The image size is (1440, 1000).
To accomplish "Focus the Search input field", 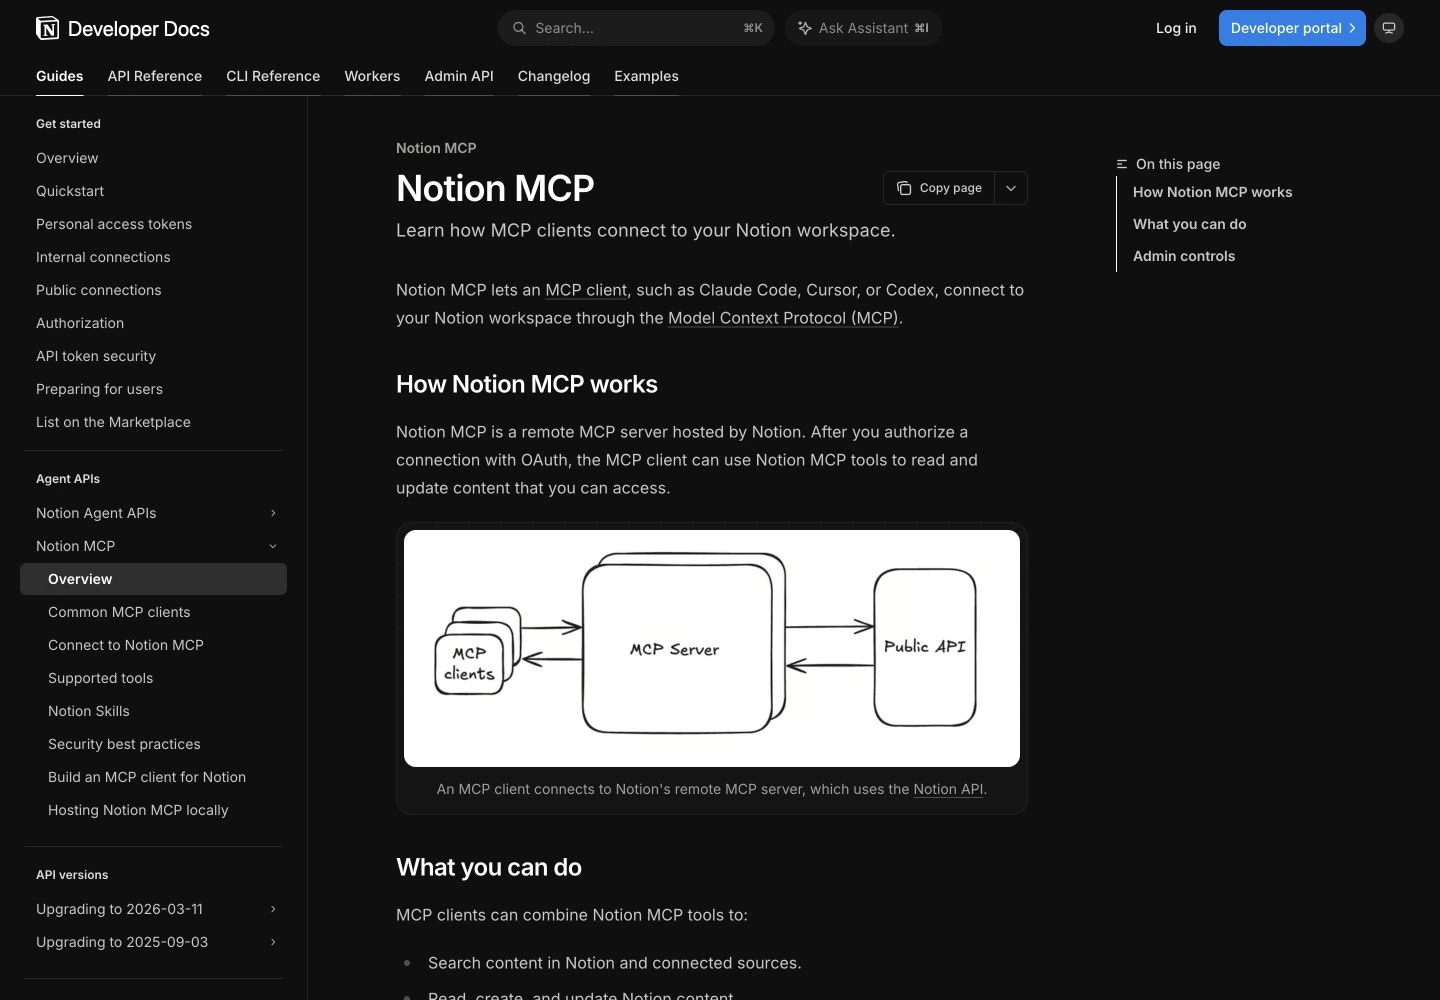I will 636,28.
